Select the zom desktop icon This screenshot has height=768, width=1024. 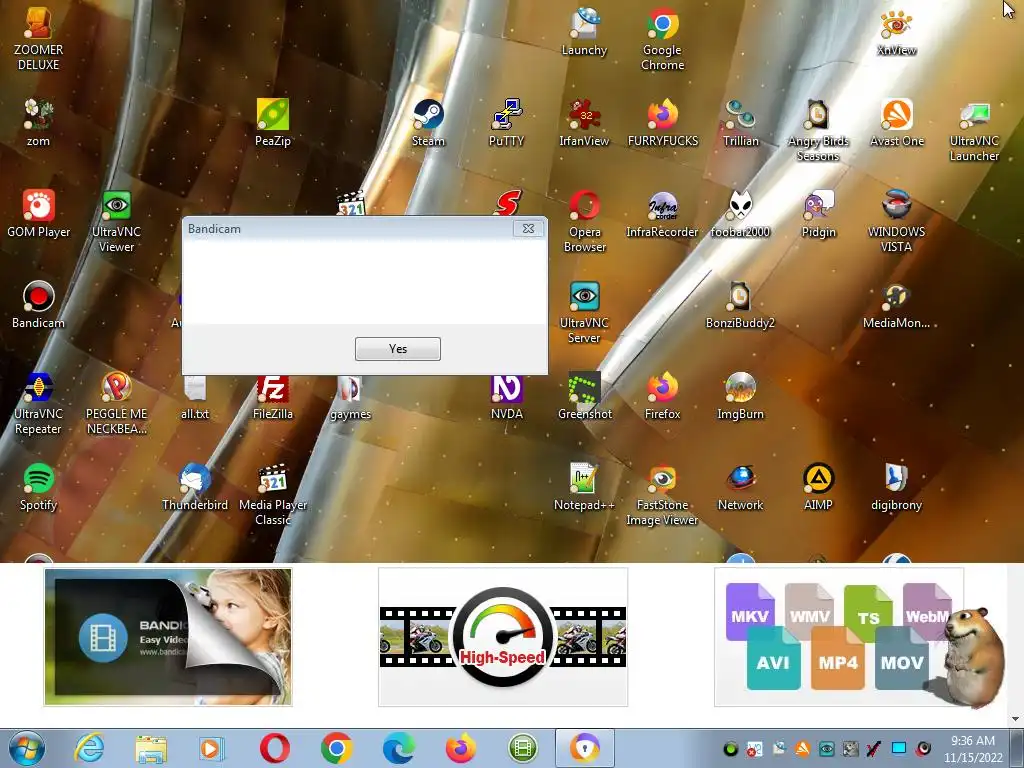click(39, 123)
